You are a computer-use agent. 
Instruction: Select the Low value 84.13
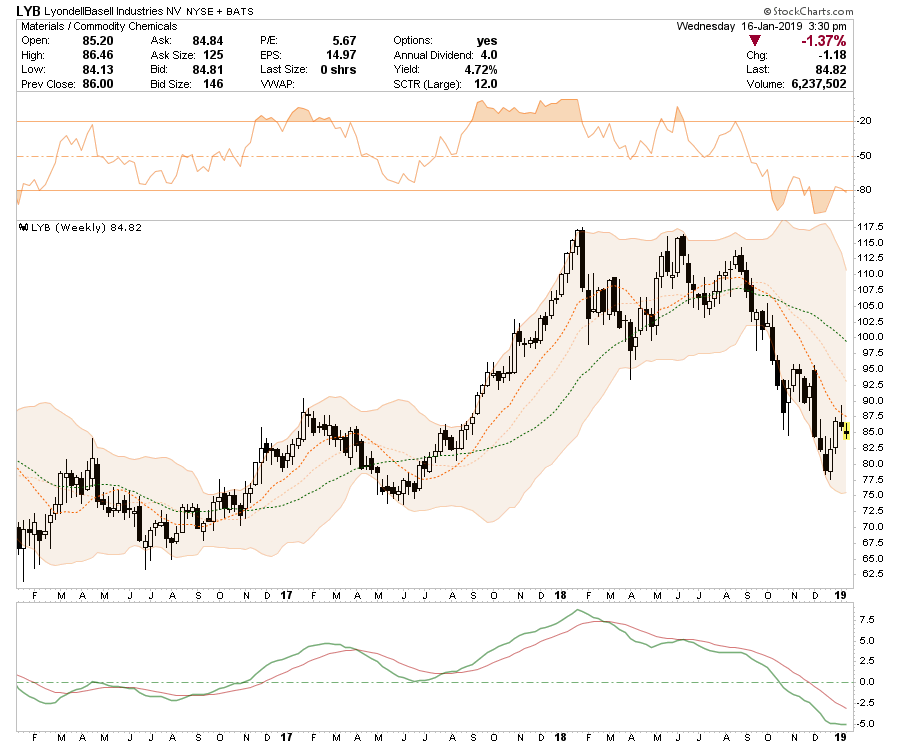tap(98, 69)
